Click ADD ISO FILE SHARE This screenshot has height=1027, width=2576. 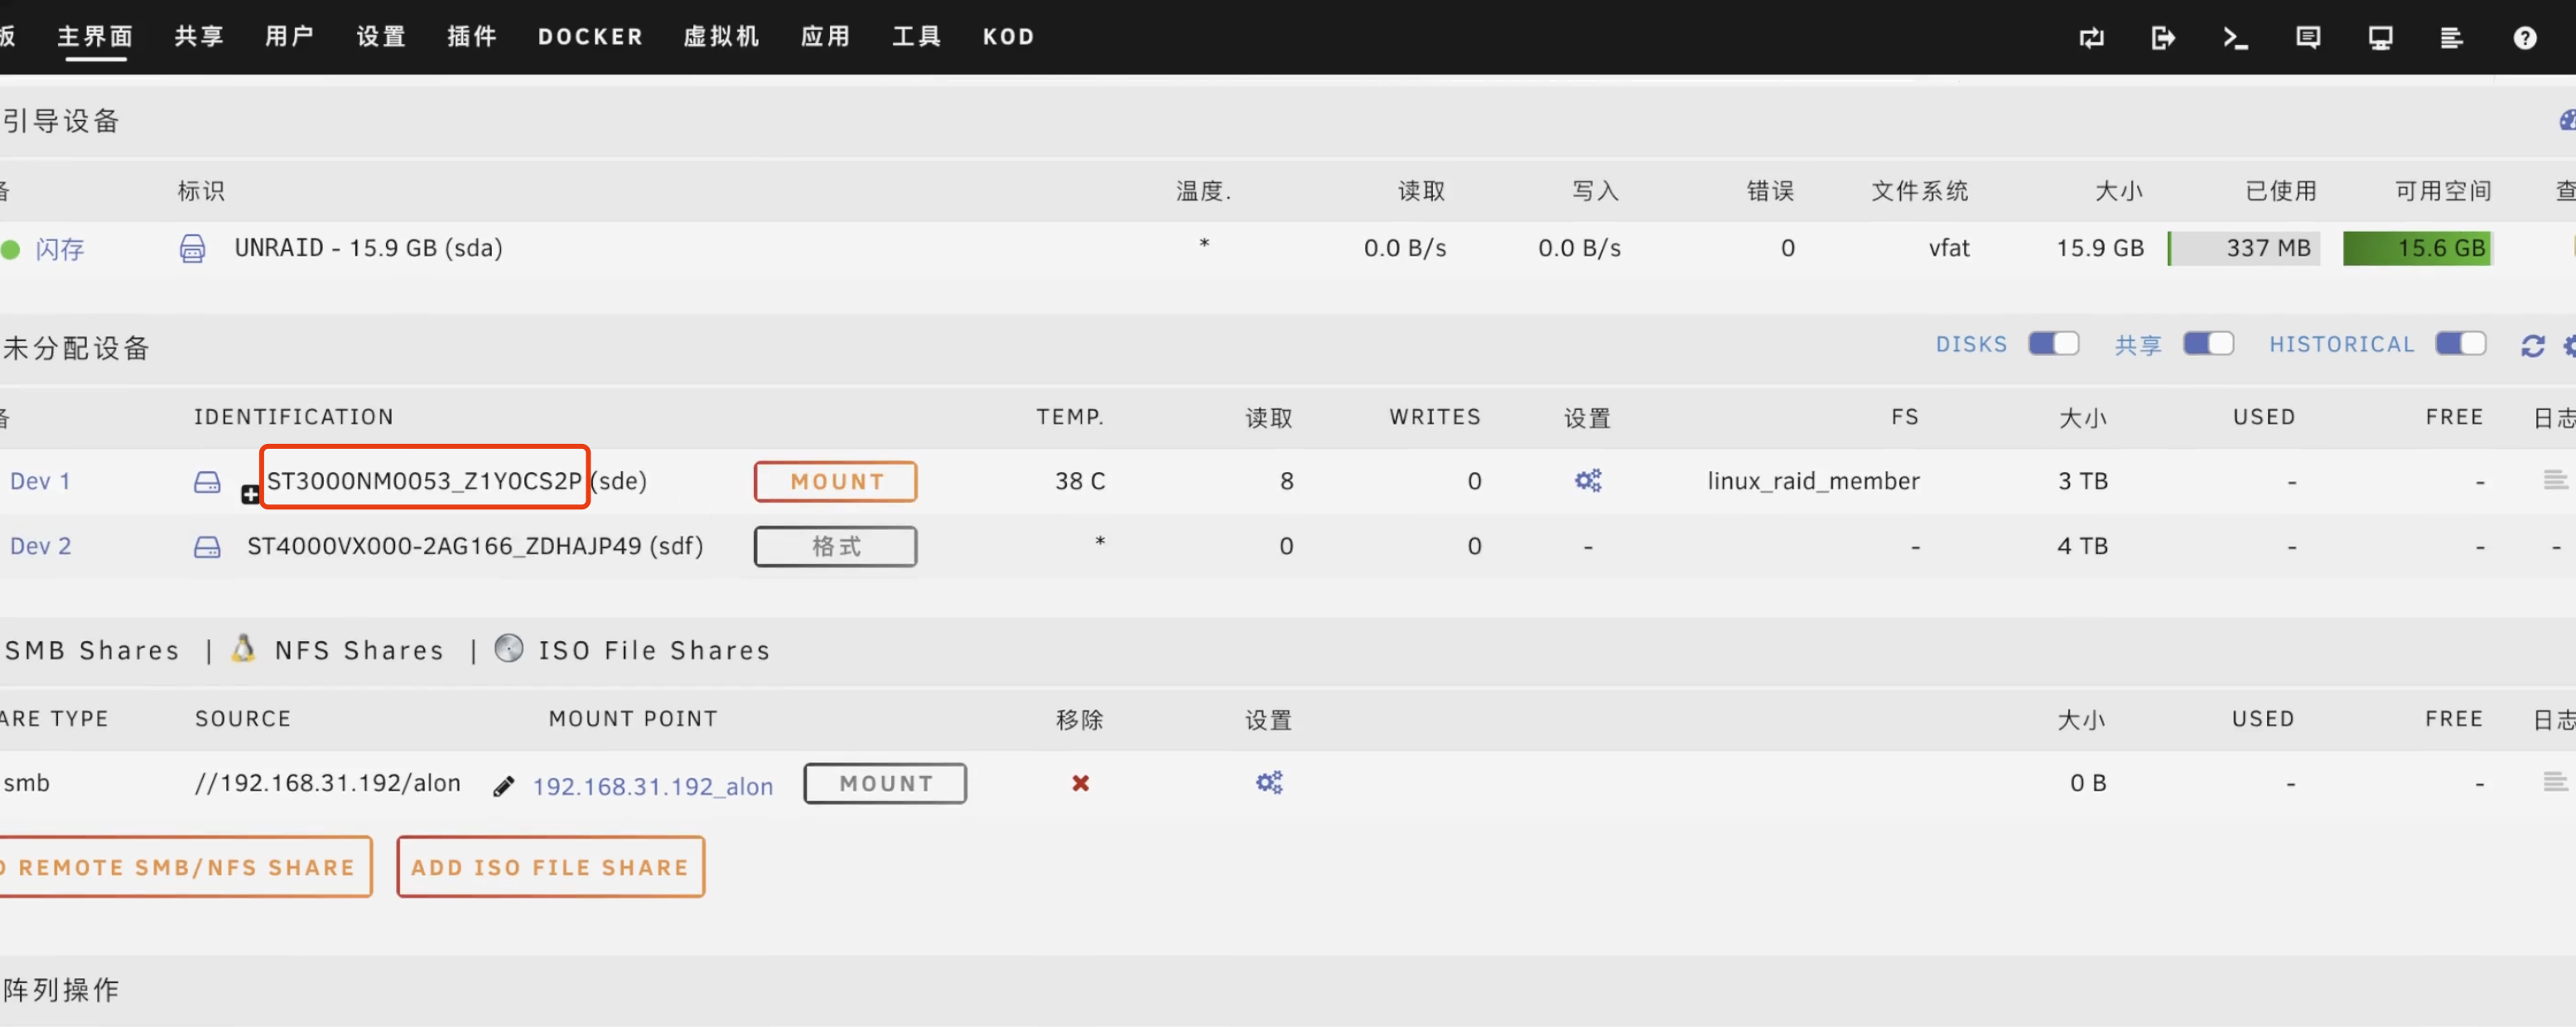pyautogui.click(x=550, y=867)
